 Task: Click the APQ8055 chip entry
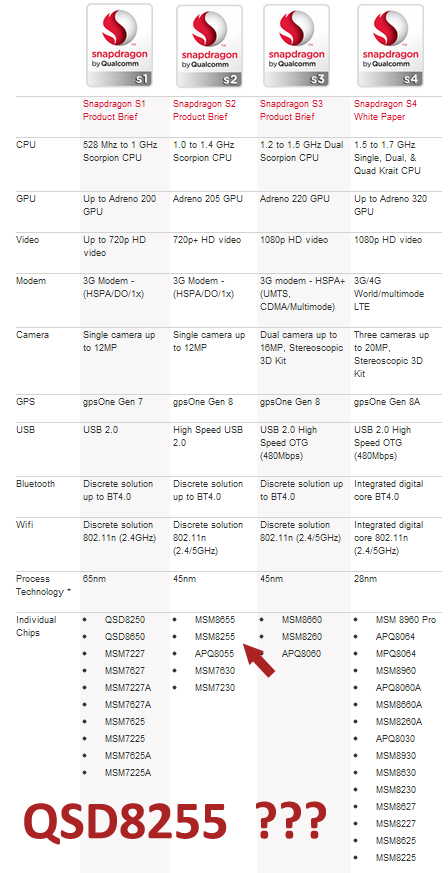tap(214, 654)
